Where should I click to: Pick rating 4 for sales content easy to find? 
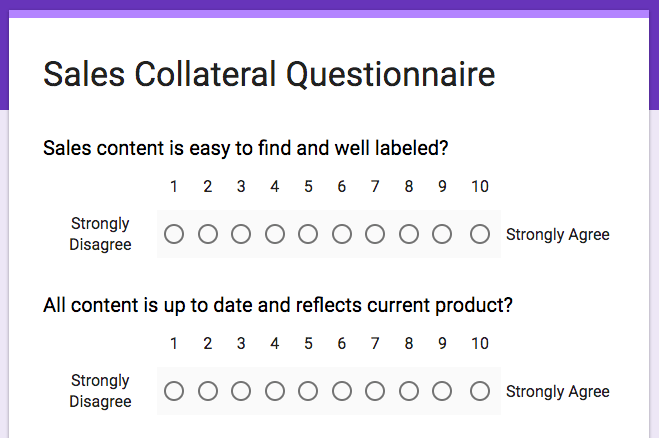pos(275,234)
